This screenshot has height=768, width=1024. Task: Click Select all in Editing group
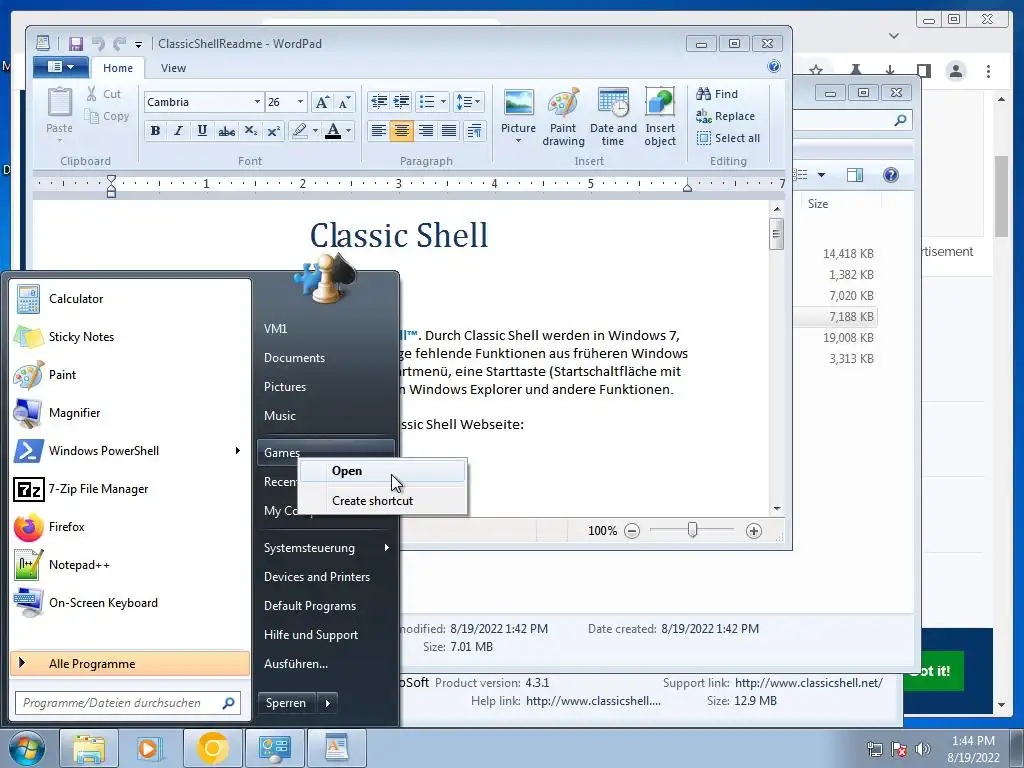[728, 138]
